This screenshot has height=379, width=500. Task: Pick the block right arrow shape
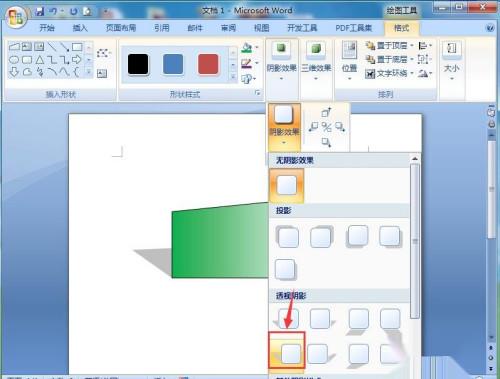77,60
